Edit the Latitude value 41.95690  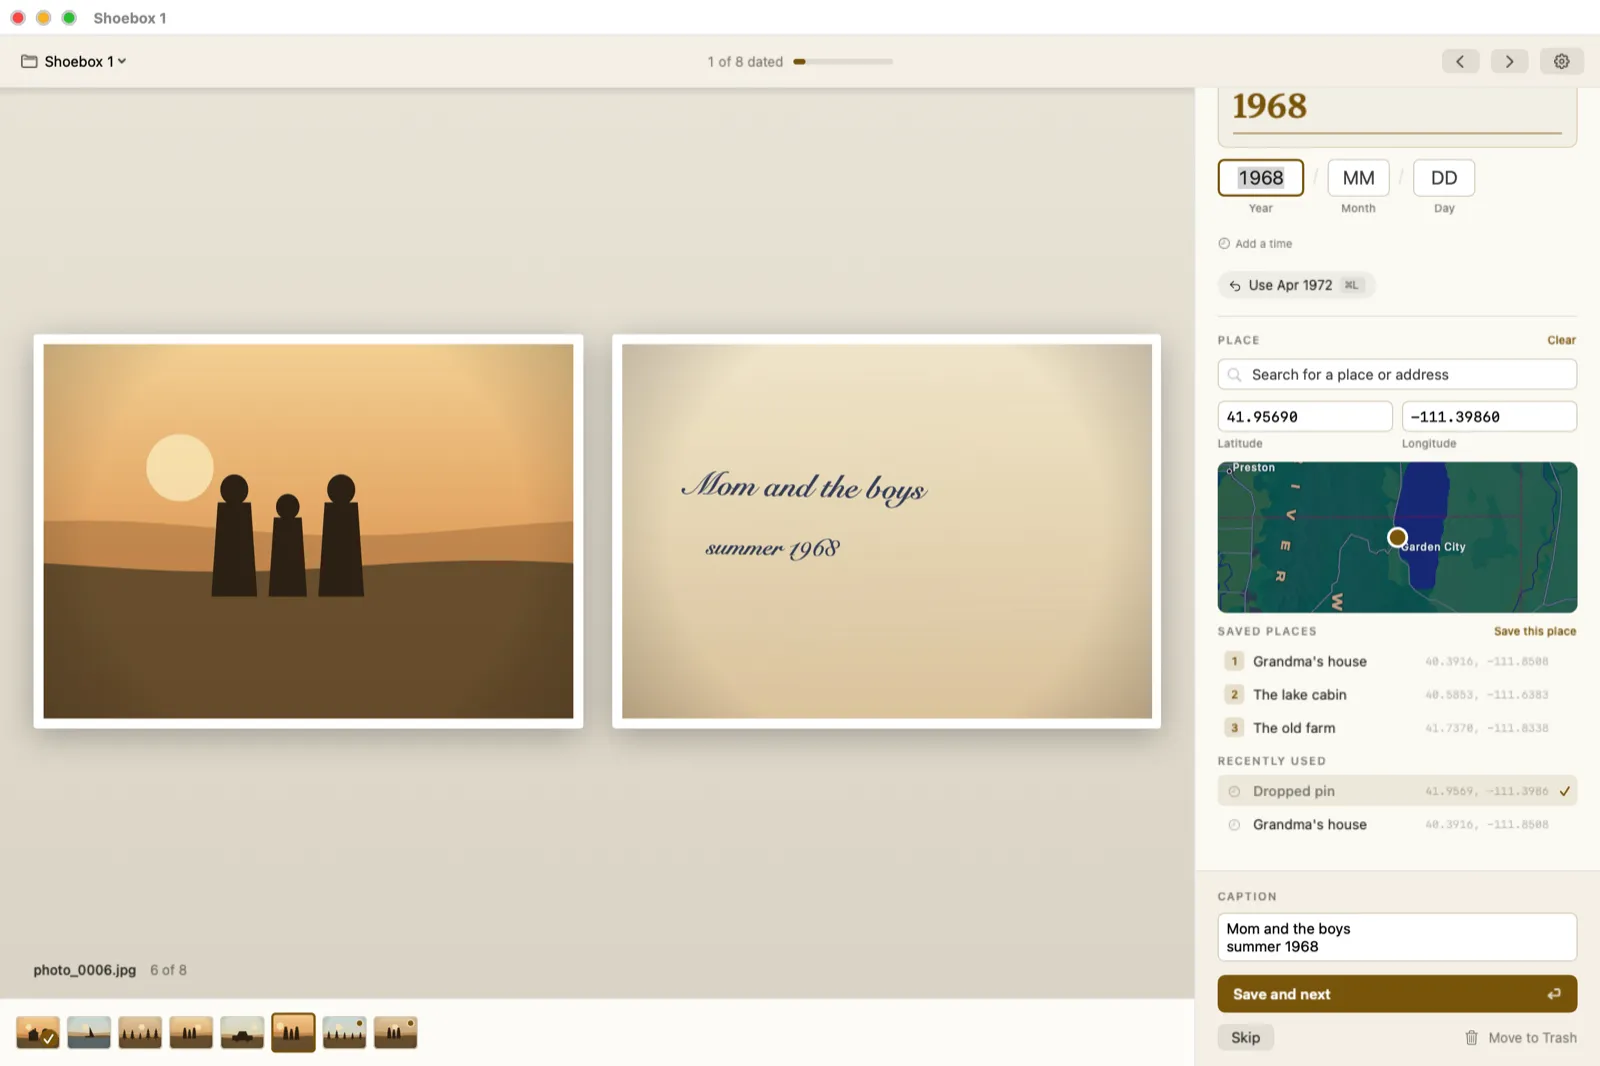pos(1305,417)
